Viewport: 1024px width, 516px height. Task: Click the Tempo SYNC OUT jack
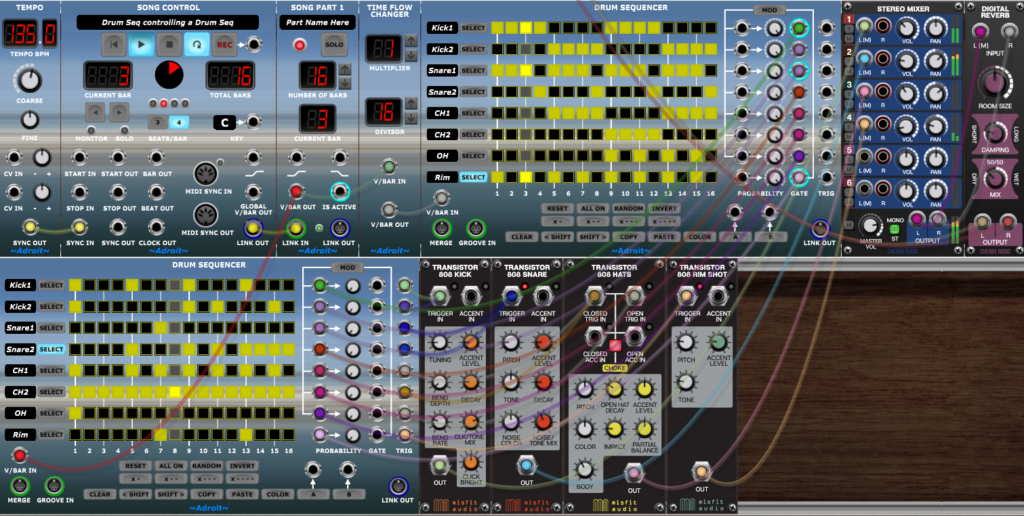click(x=29, y=227)
